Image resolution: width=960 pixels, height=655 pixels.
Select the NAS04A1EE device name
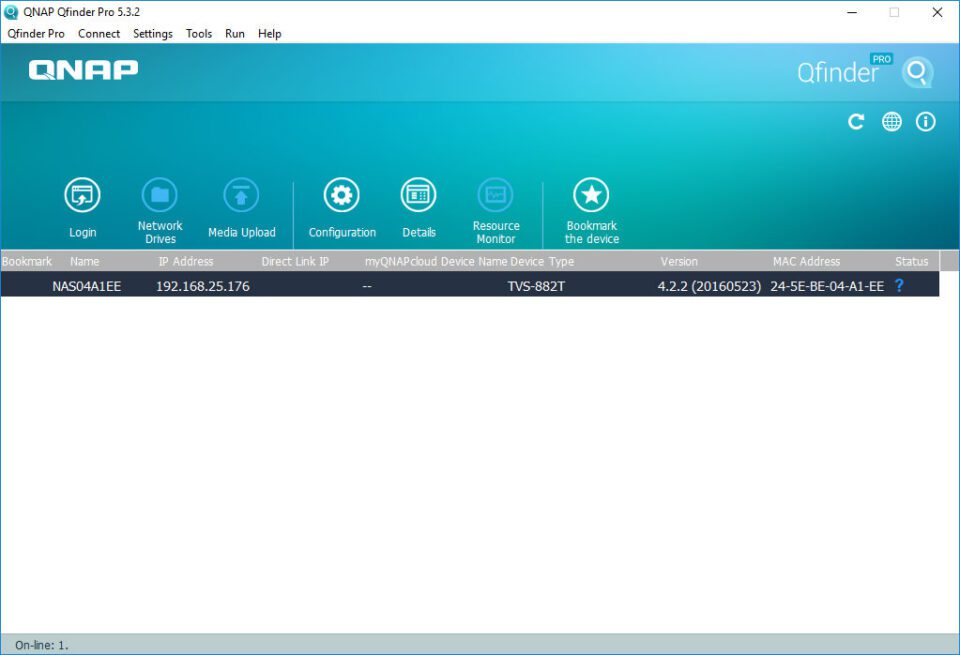coord(86,286)
